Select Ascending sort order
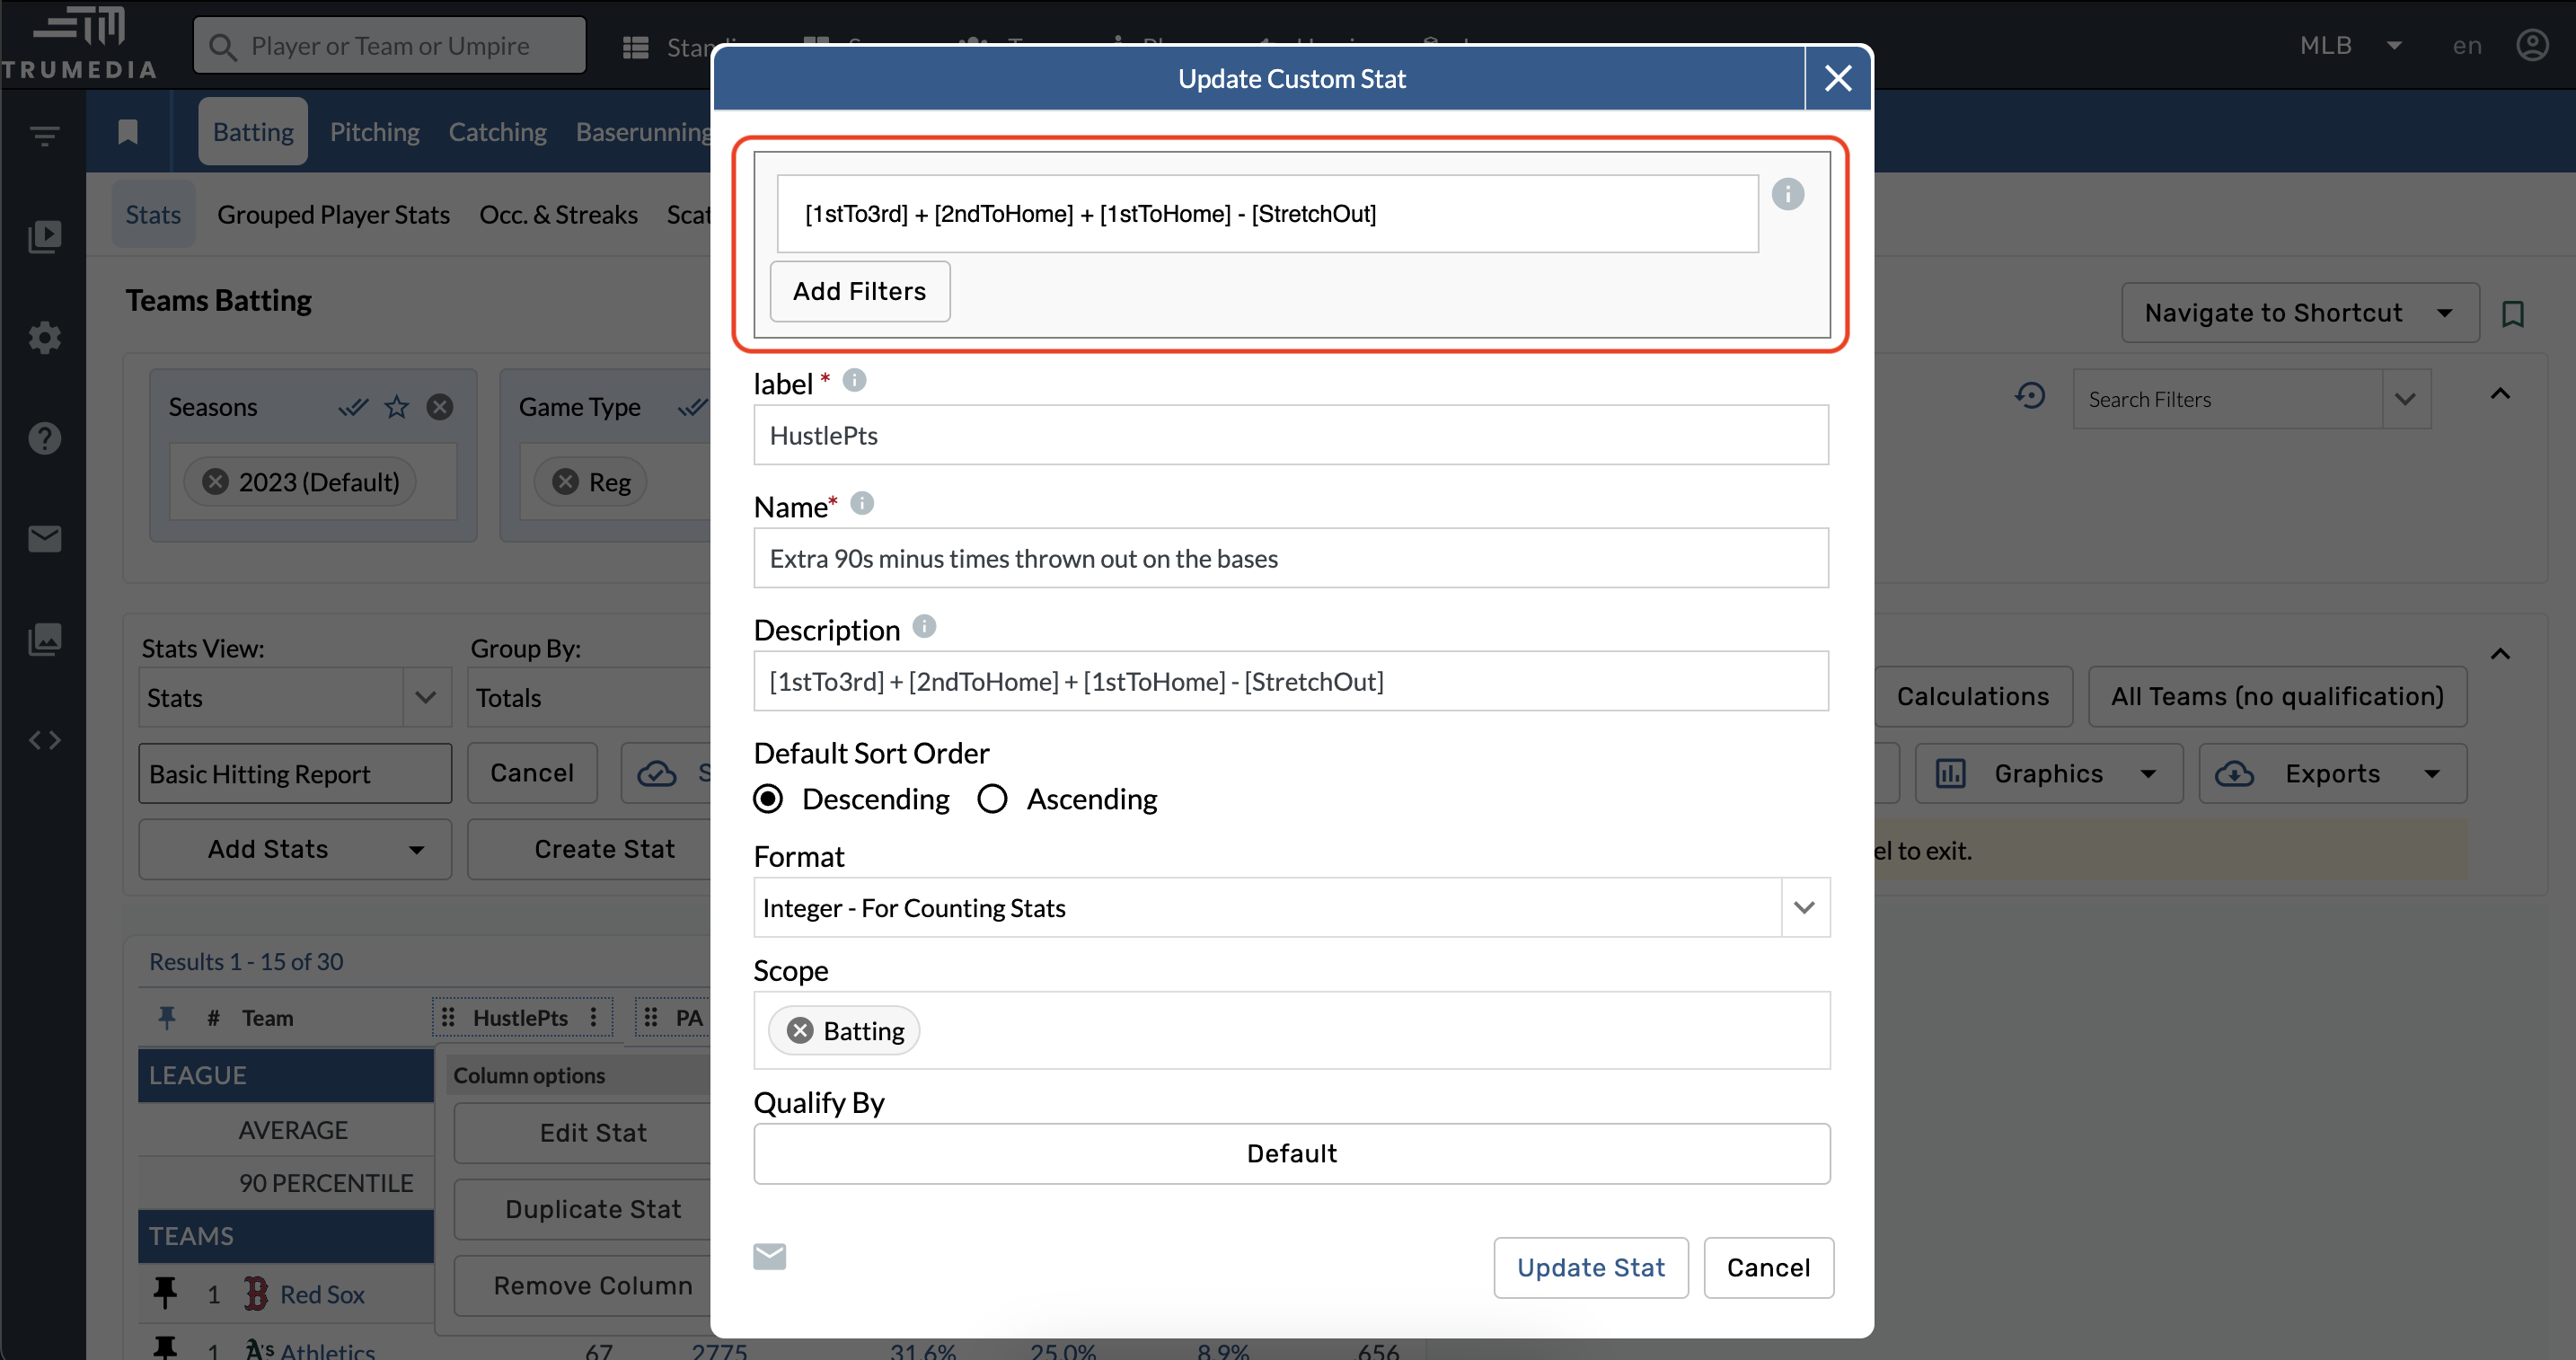 coord(992,799)
